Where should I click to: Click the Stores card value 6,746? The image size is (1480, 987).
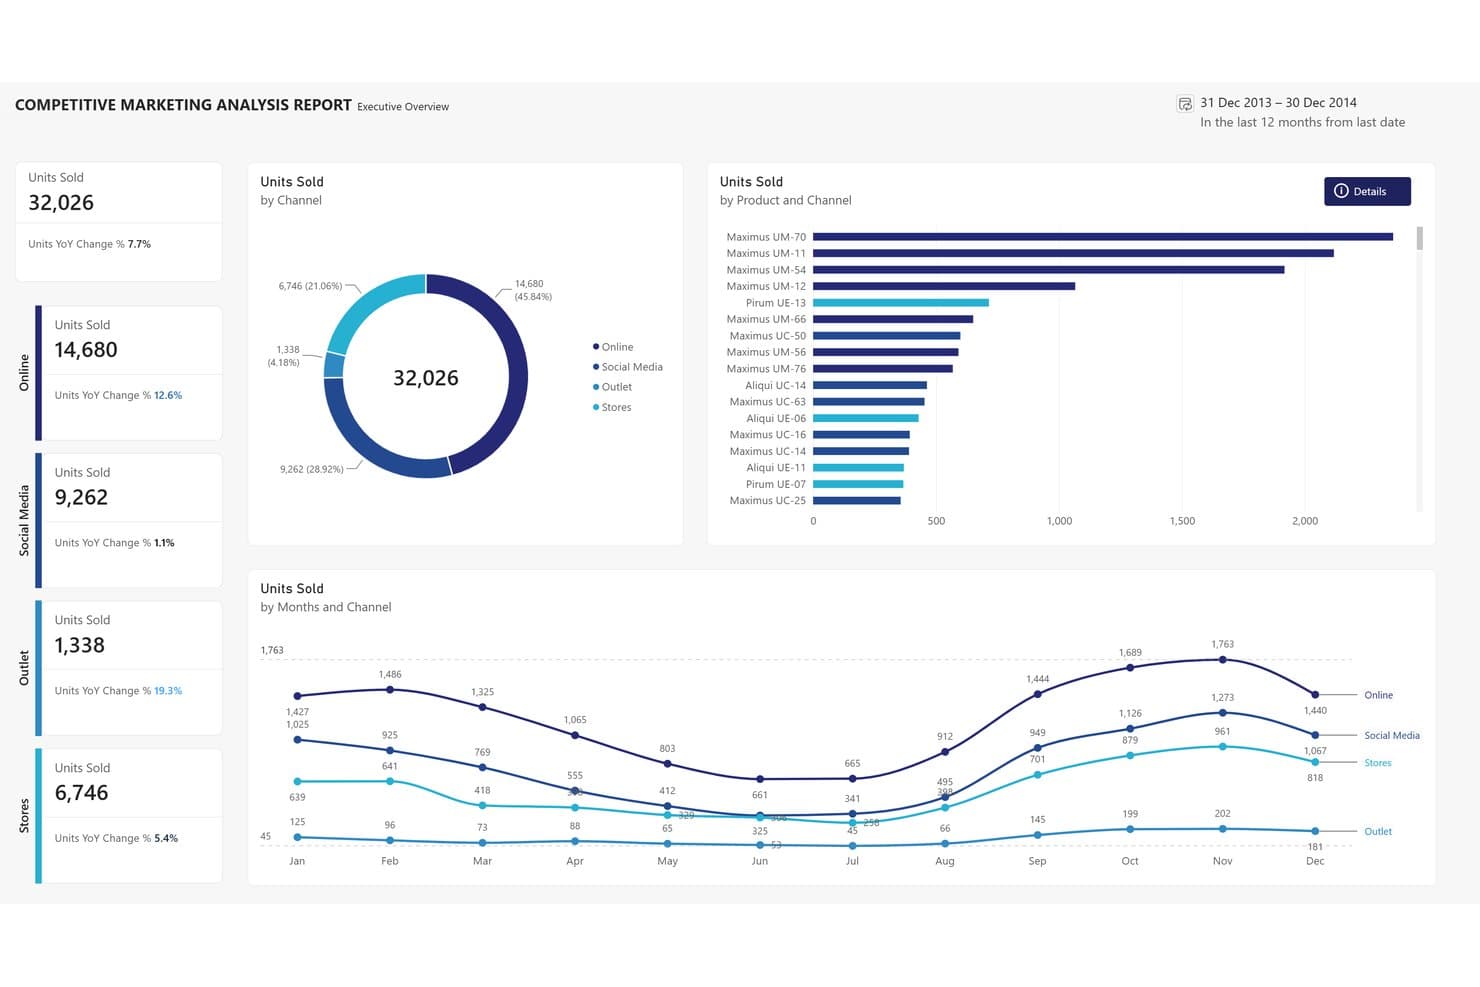pyautogui.click(x=81, y=793)
